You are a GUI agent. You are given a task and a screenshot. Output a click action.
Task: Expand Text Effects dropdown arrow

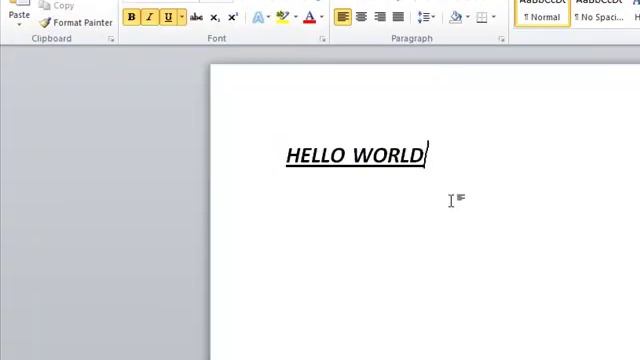pos(268,17)
